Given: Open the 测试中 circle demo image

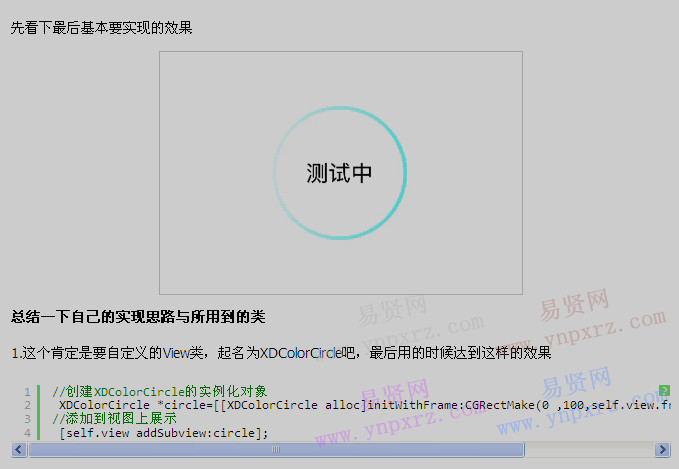Looking at the screenshot, I should 341,173.
